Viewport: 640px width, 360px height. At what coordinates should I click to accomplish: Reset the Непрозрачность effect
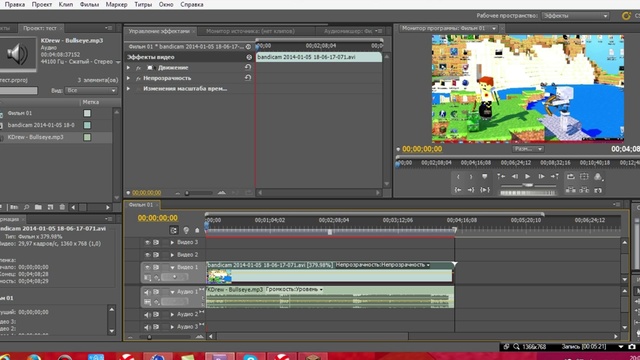click(248, 78)
